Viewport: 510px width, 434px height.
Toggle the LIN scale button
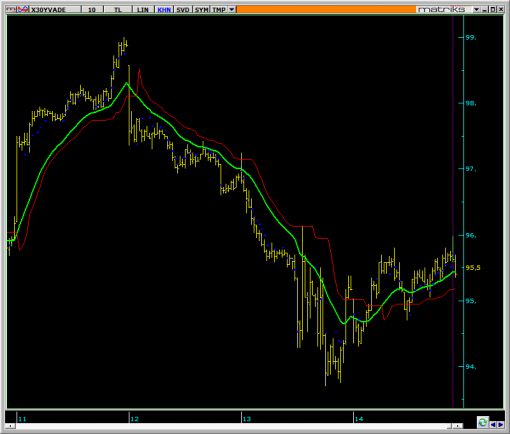point(143,10)
